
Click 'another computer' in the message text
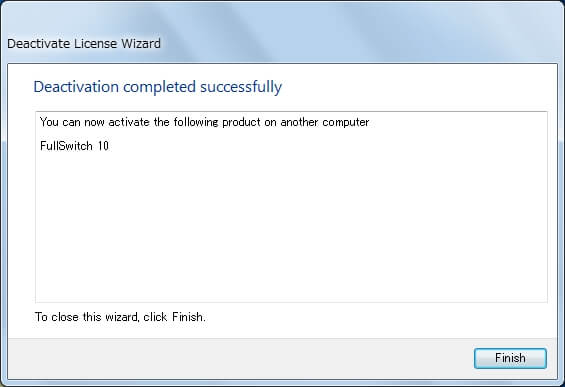(x=325, y=122)
